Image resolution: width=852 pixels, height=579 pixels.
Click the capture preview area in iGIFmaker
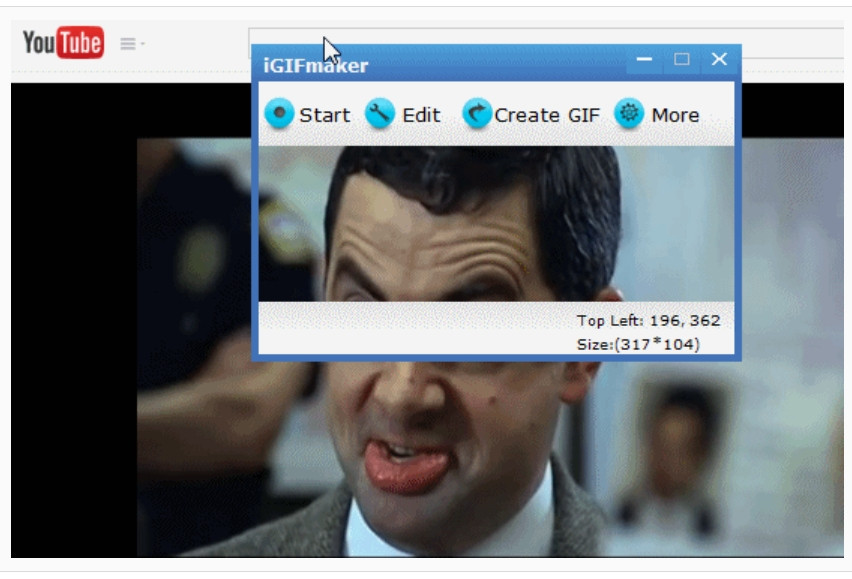click(x=496, y=224)
